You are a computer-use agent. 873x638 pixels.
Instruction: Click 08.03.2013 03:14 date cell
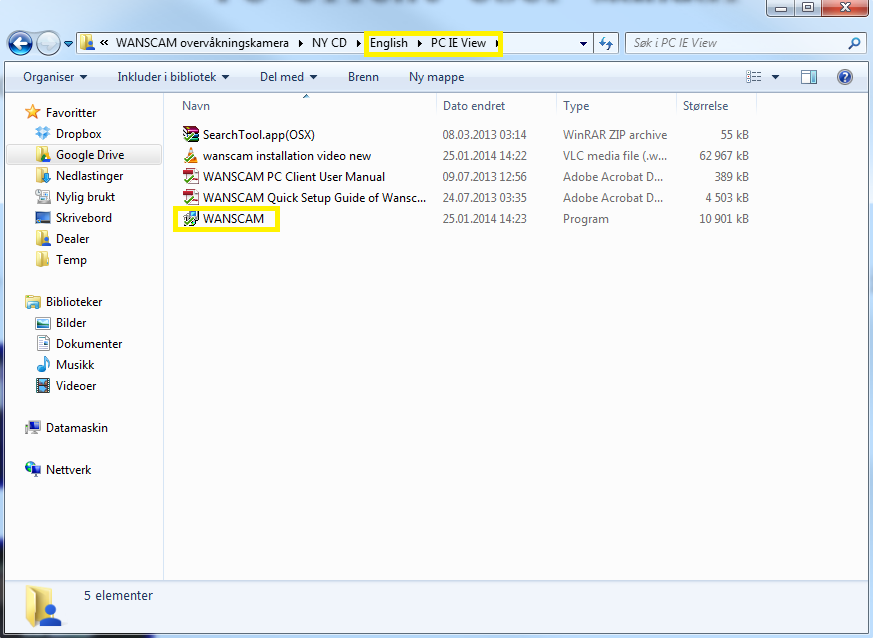(484, 135)
